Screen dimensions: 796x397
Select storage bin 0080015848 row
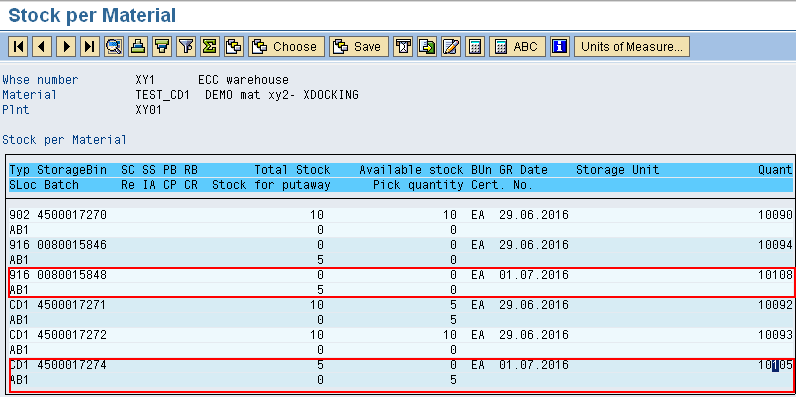coord(401,282)
